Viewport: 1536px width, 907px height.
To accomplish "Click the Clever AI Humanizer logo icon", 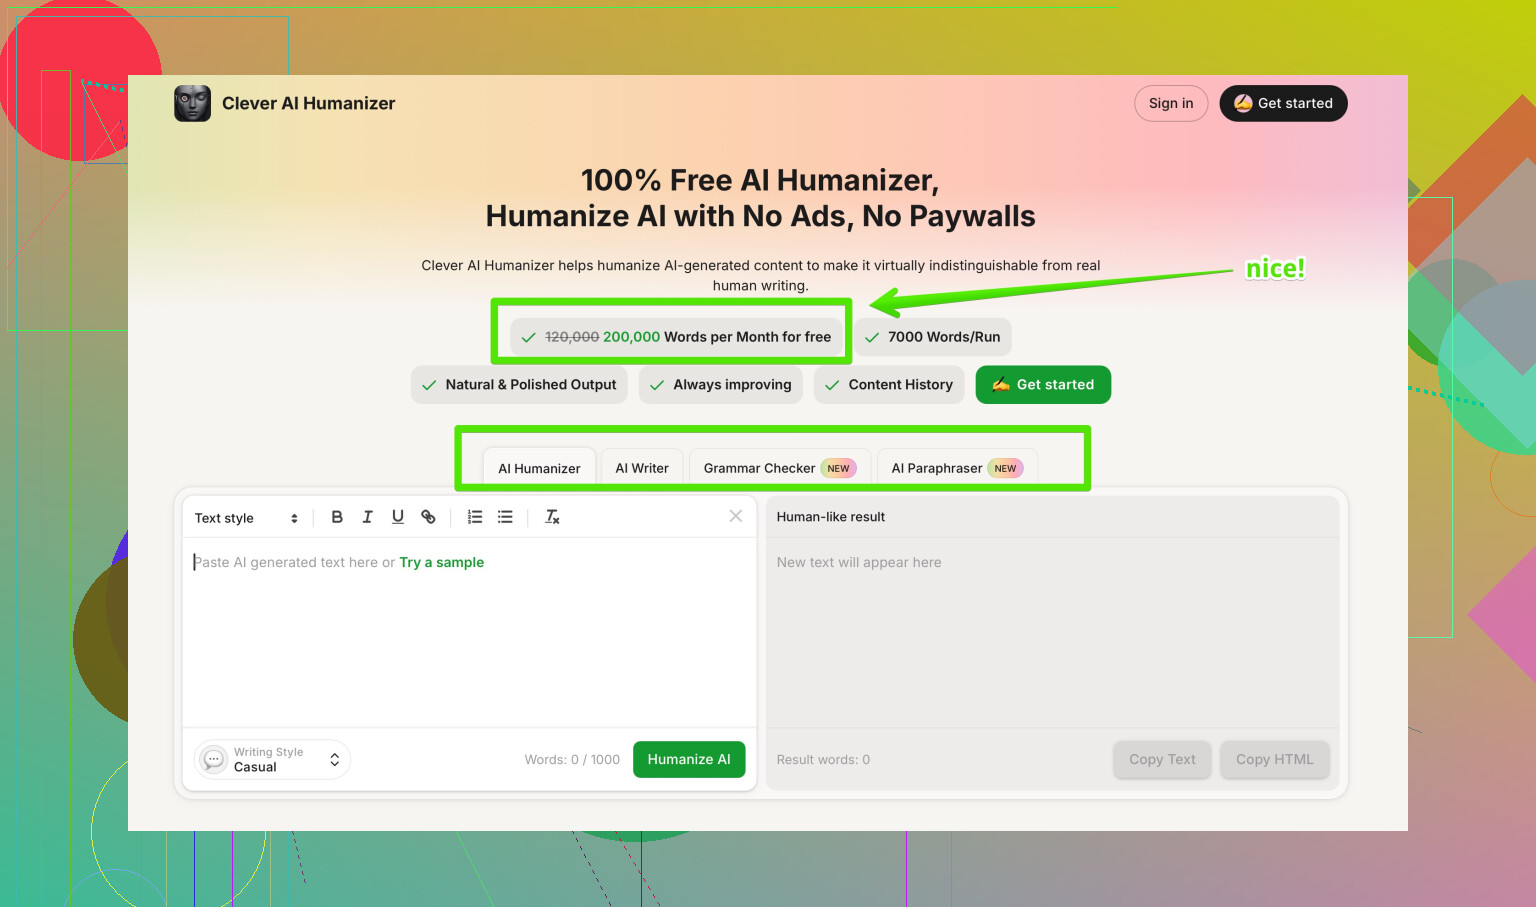I will (192, 103).
